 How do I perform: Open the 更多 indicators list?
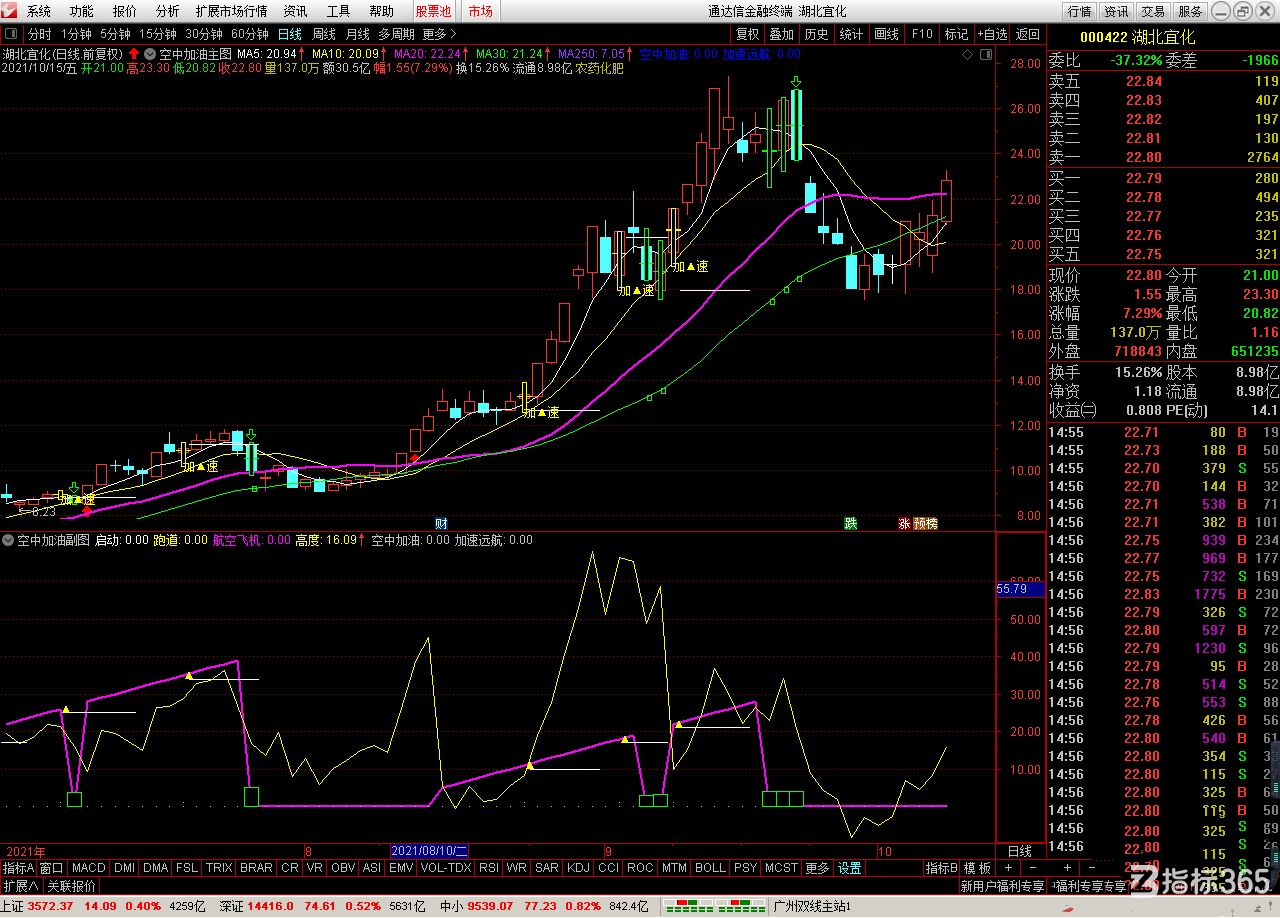pos(817,868)
